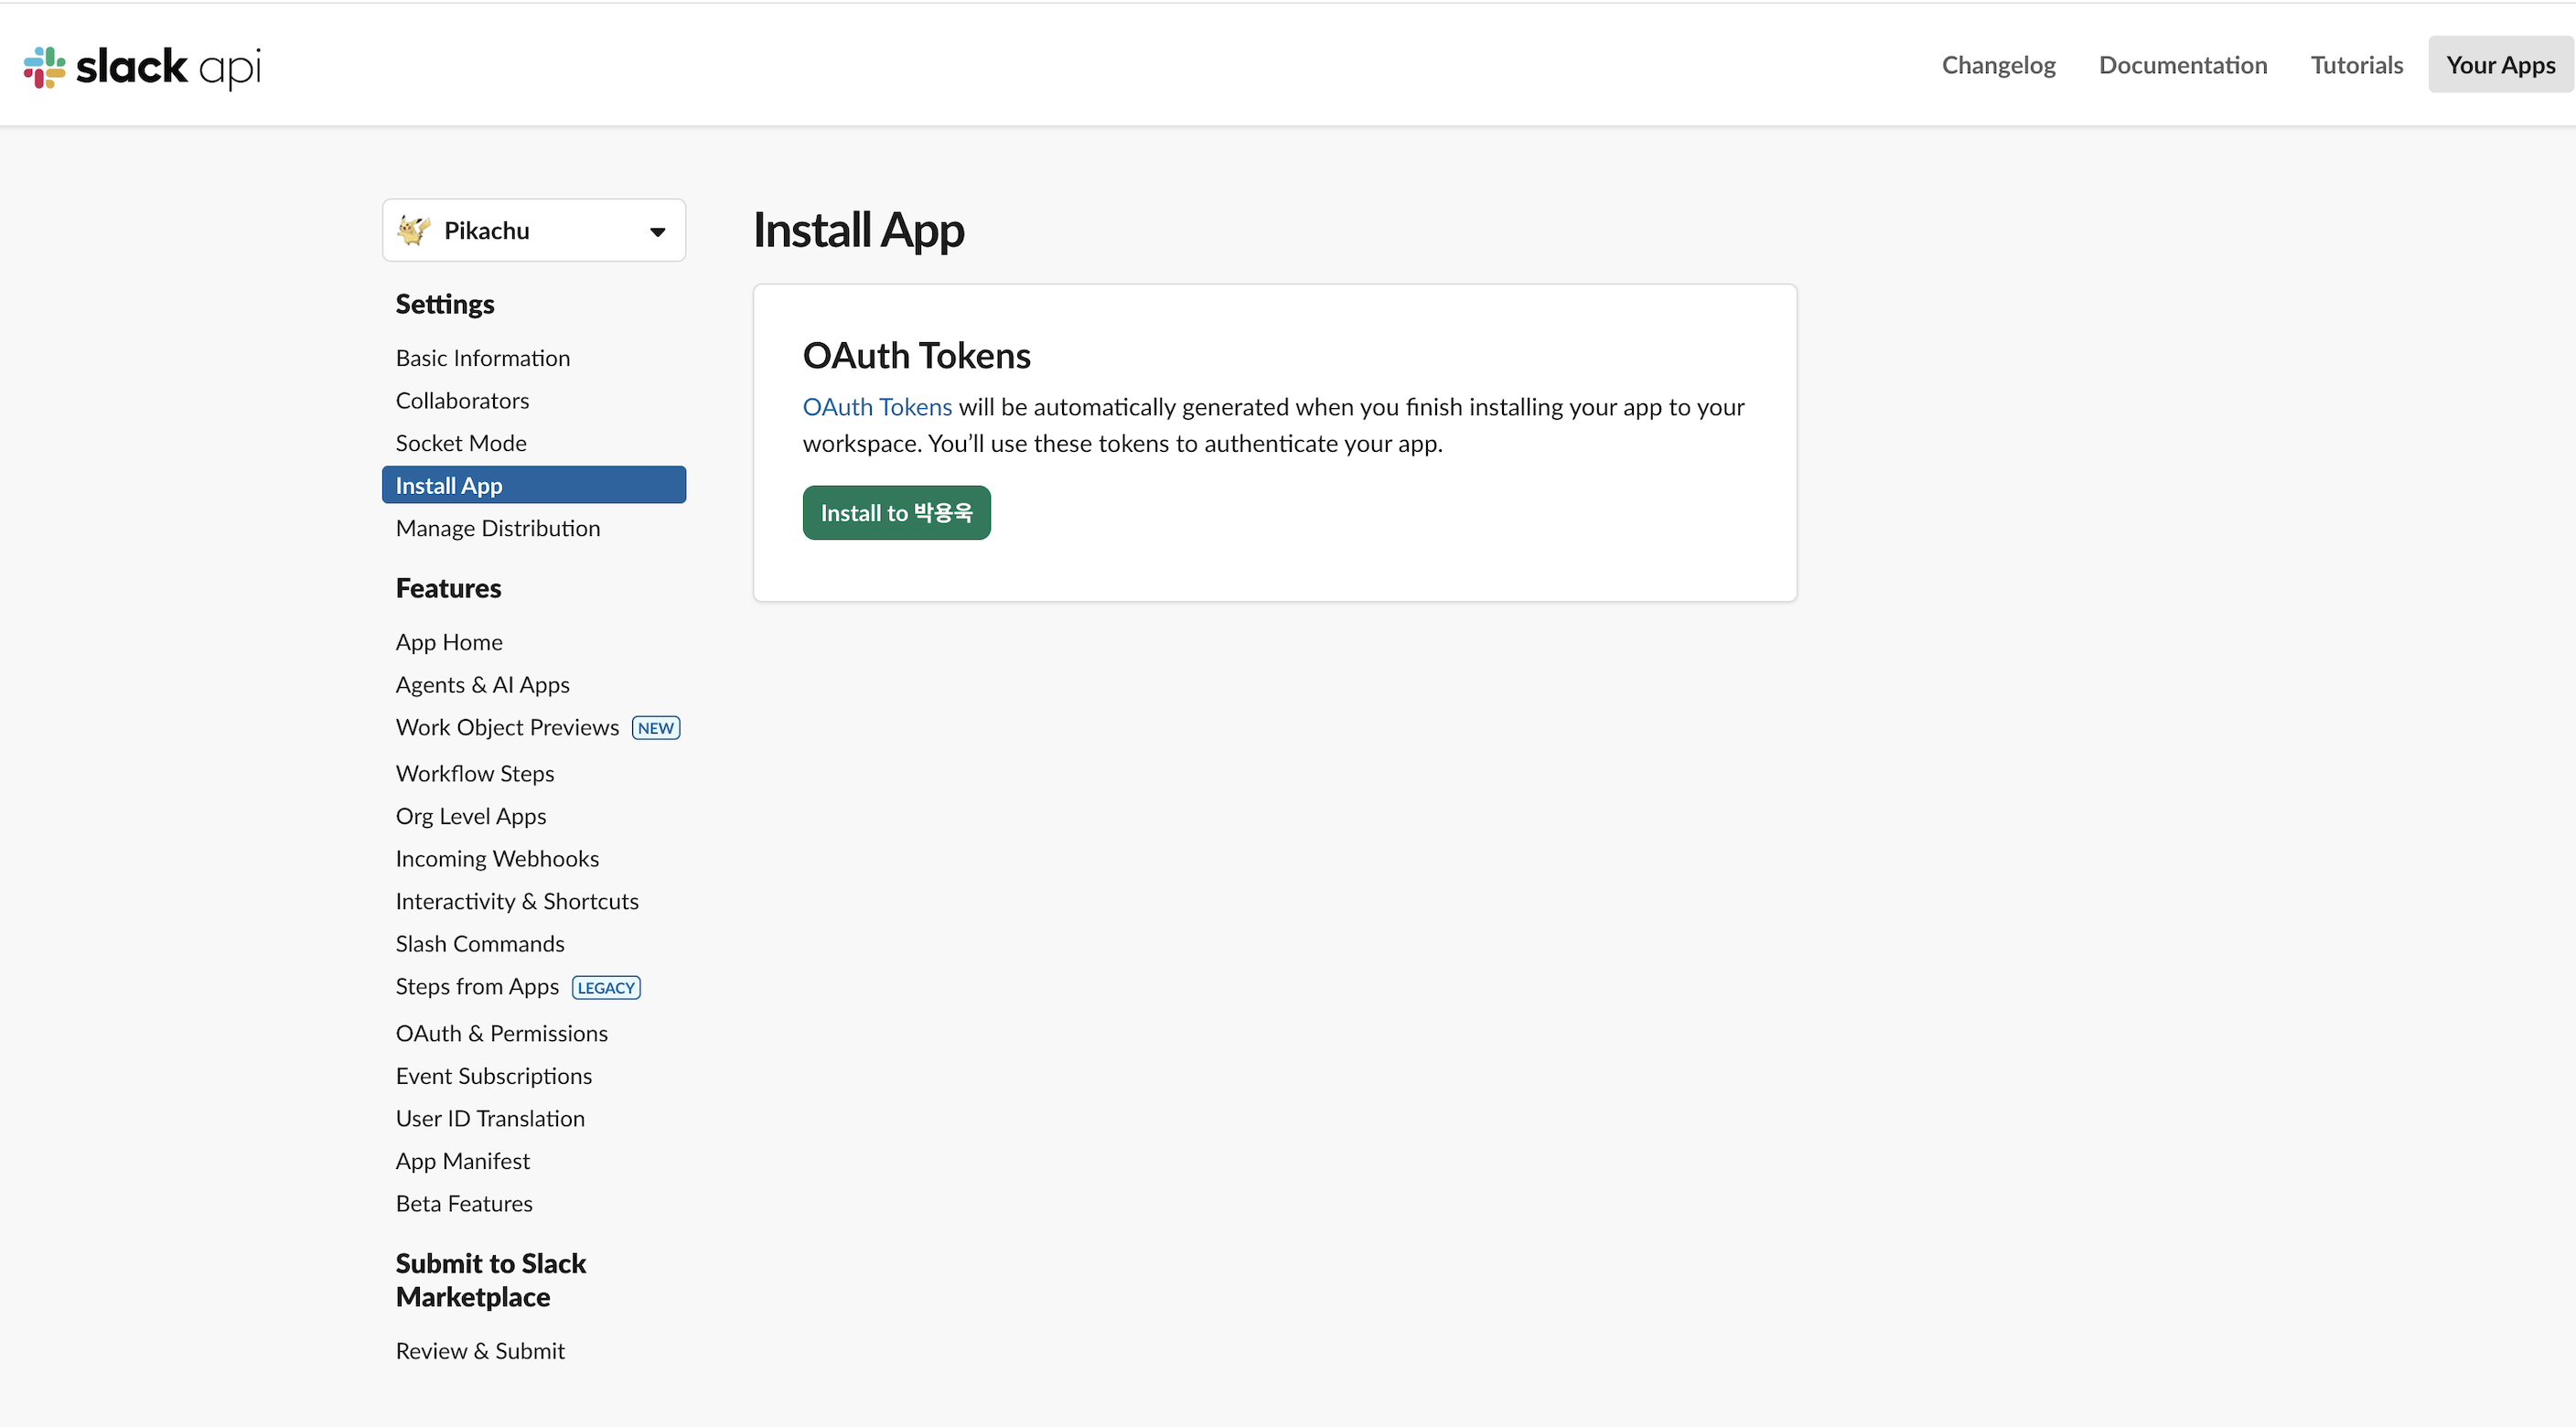This screenshot has width=2576, height=1427.
Task: Open OAuth & Permissions in the sidebar
Action: click(502, 1033)
